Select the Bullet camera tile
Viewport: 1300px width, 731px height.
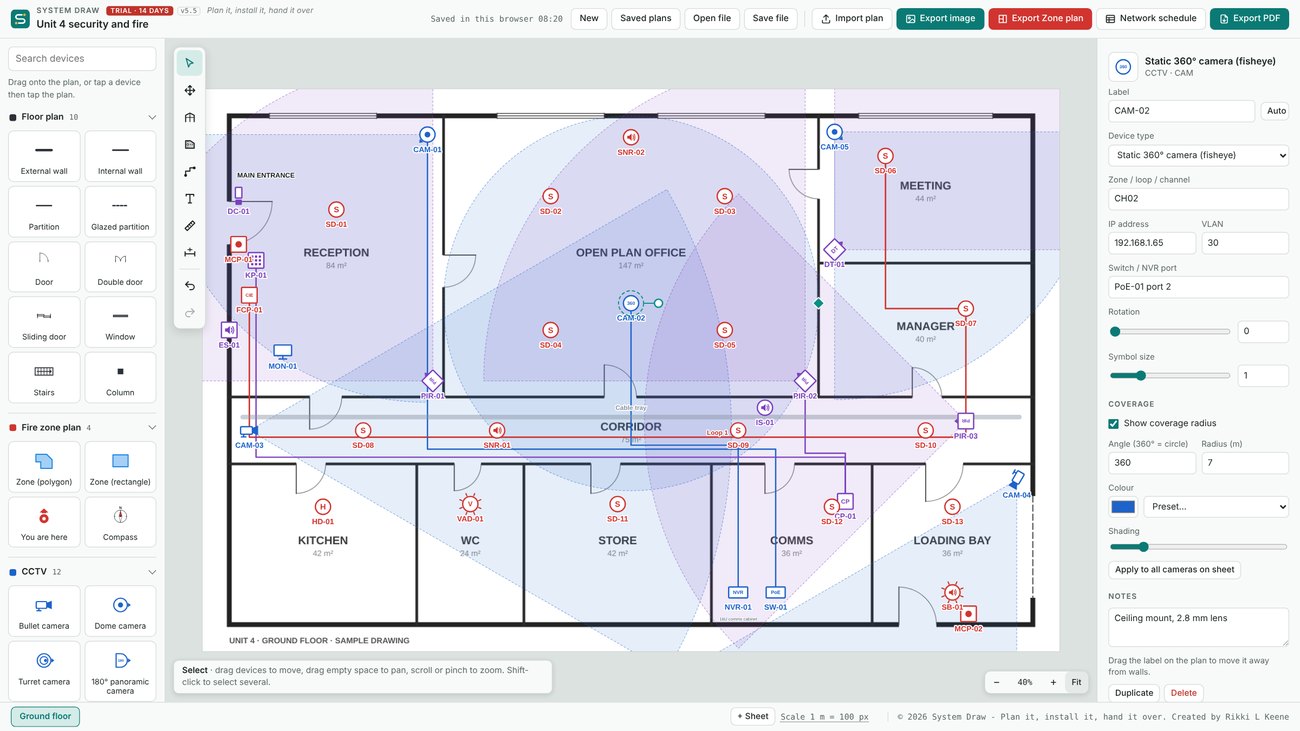coord(44,611)
